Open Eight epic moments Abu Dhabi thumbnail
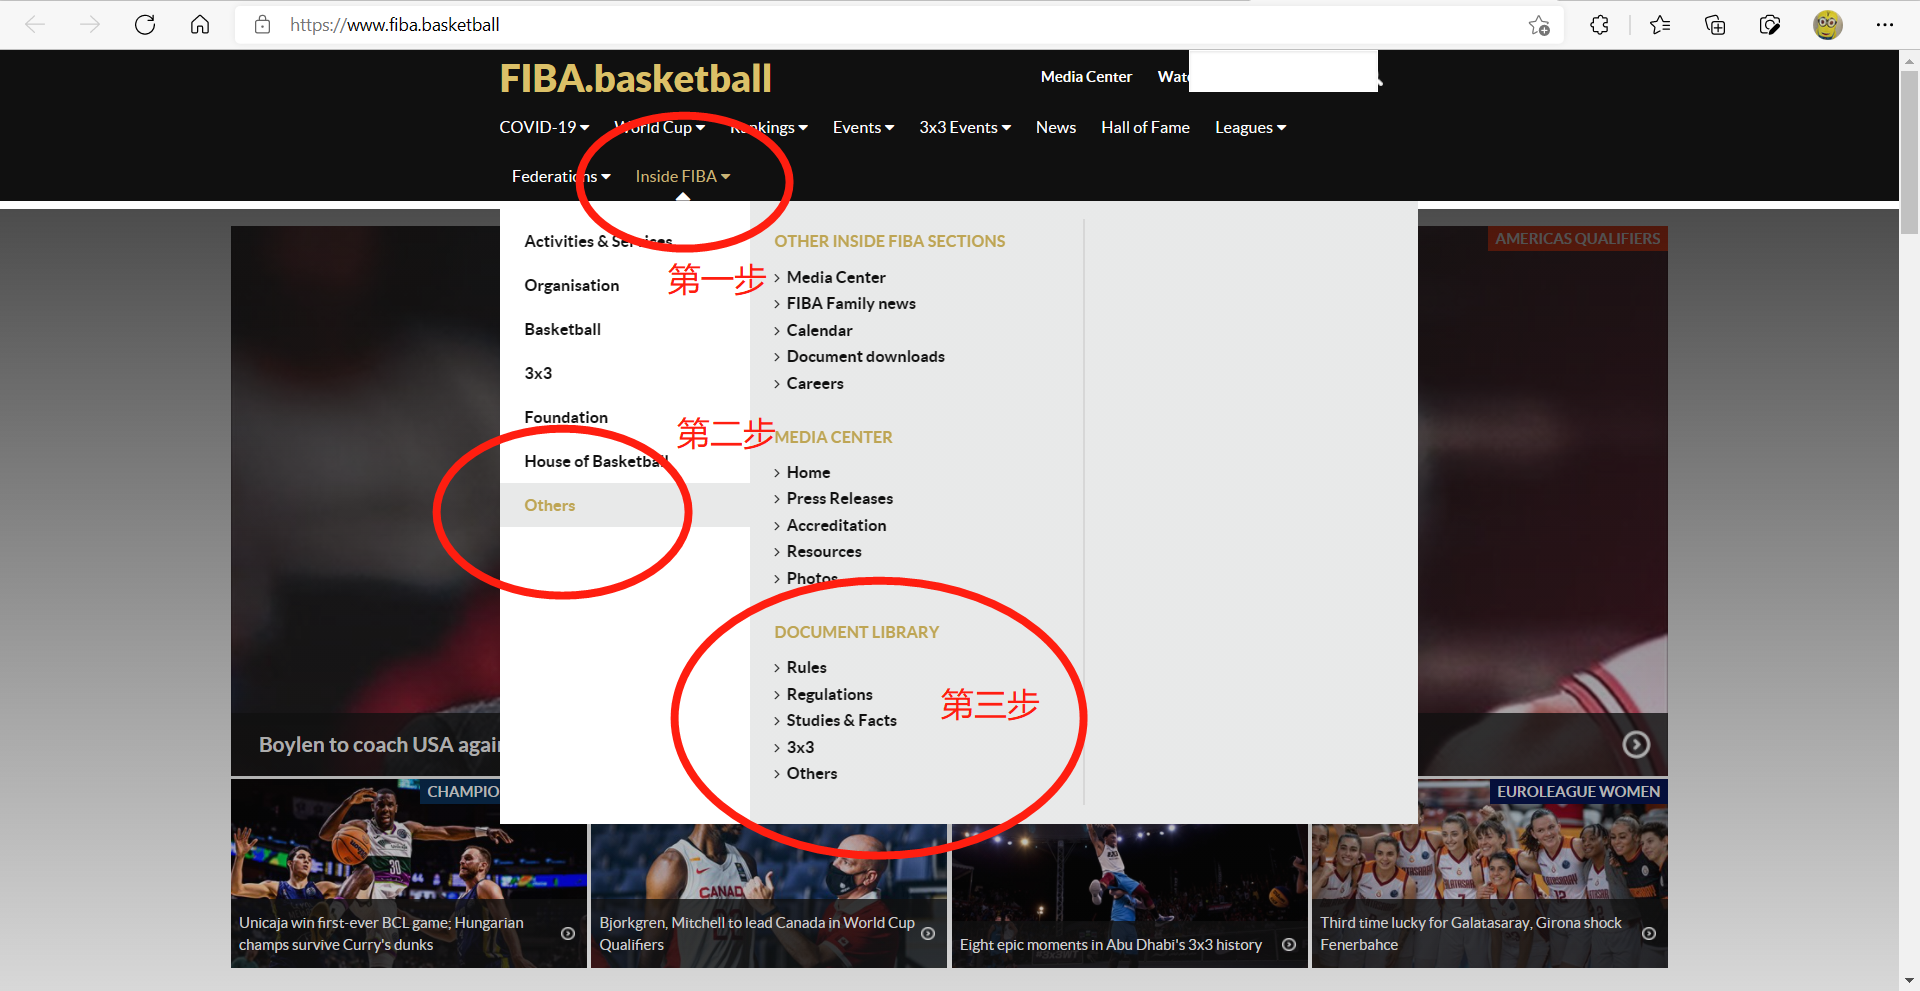Screen dimensions: 1920x991 point(1130,896)
